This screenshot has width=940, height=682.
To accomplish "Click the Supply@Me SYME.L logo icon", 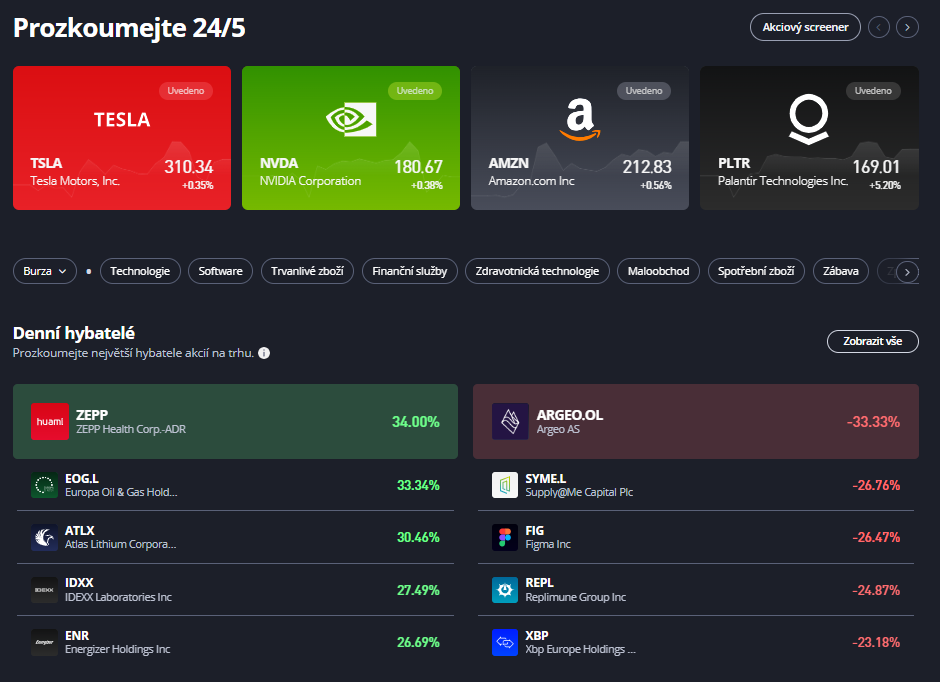I will (505, 485).
